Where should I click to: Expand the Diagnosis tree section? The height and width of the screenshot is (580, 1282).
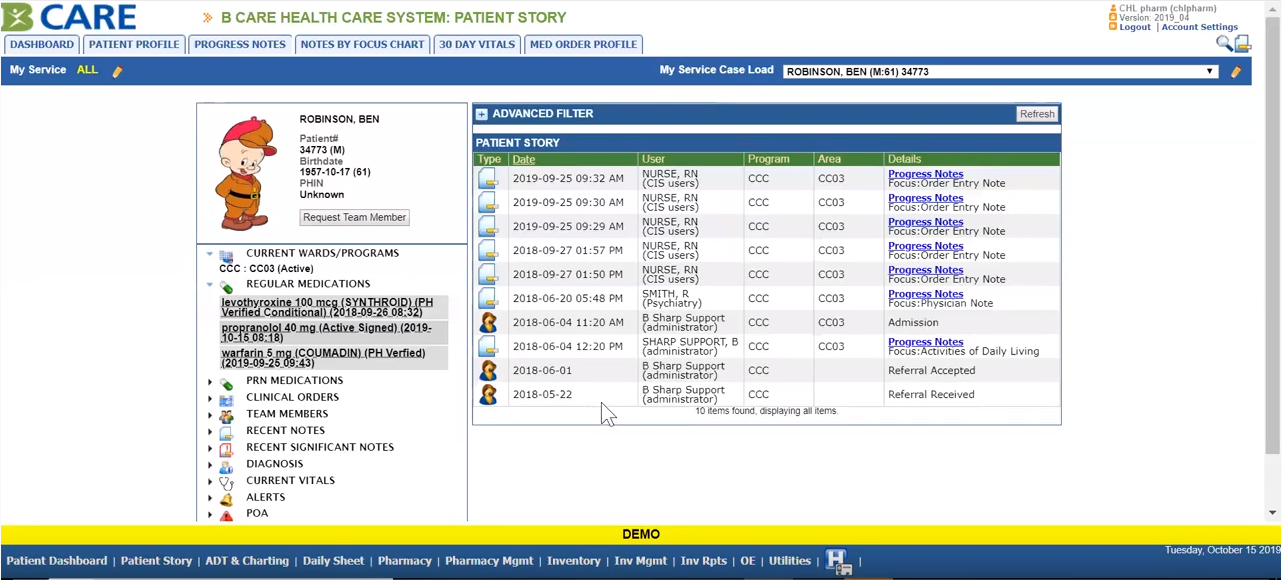(x=210, y=465)
